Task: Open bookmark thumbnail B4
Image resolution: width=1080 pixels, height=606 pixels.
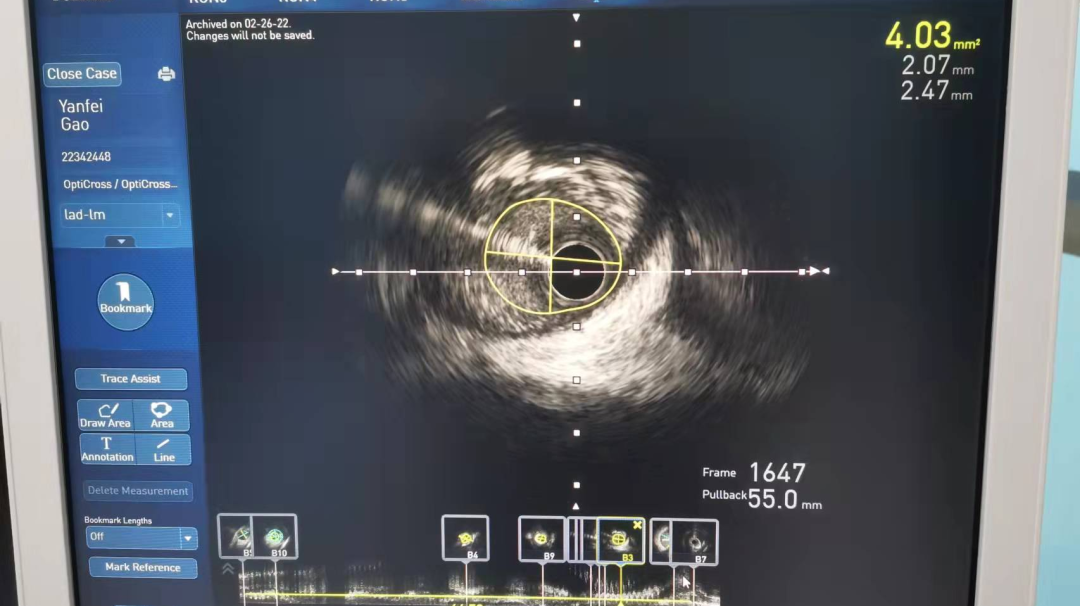Action: 466,538
